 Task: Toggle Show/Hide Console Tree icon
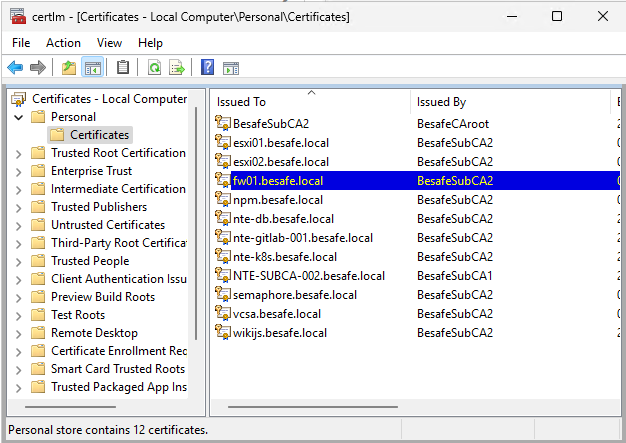tap(92, 67)
